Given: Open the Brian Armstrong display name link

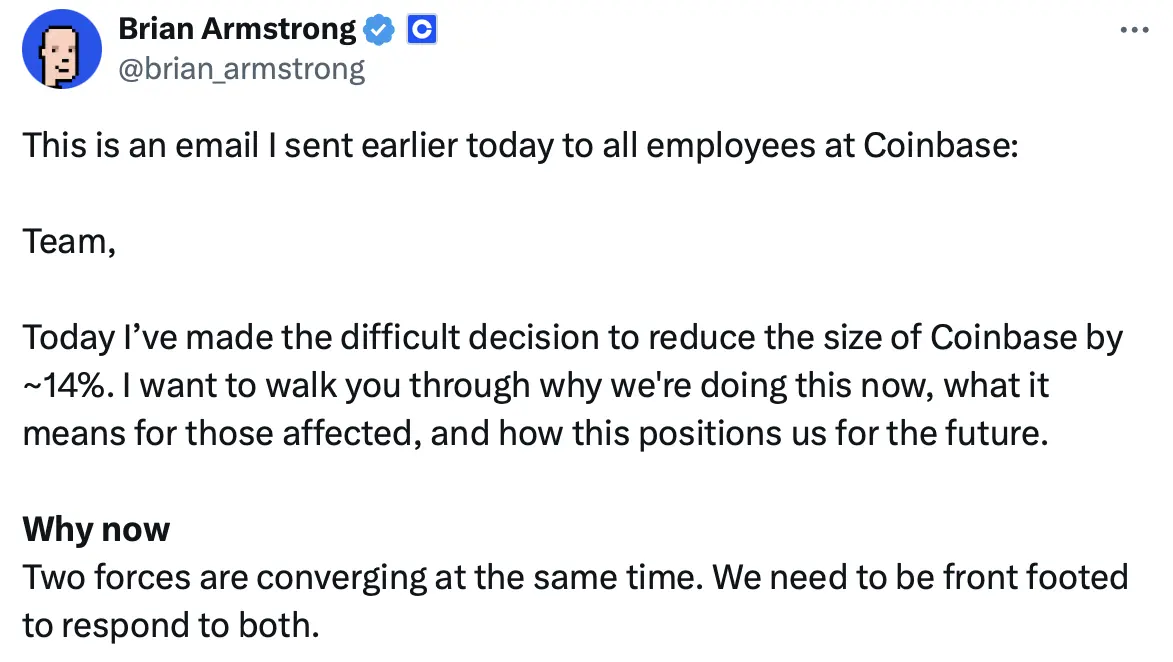Looking at the screenshot, I should [237, 29].
